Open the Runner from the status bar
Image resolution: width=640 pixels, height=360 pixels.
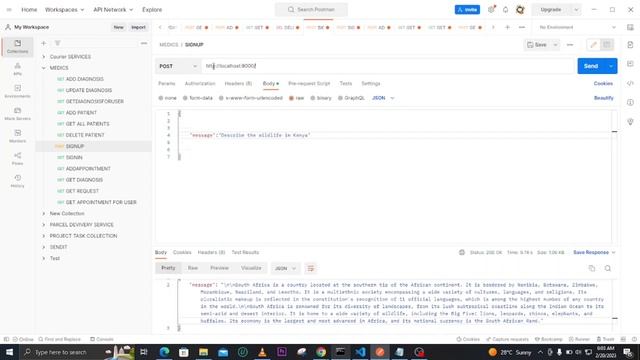(x=579, y=339)
